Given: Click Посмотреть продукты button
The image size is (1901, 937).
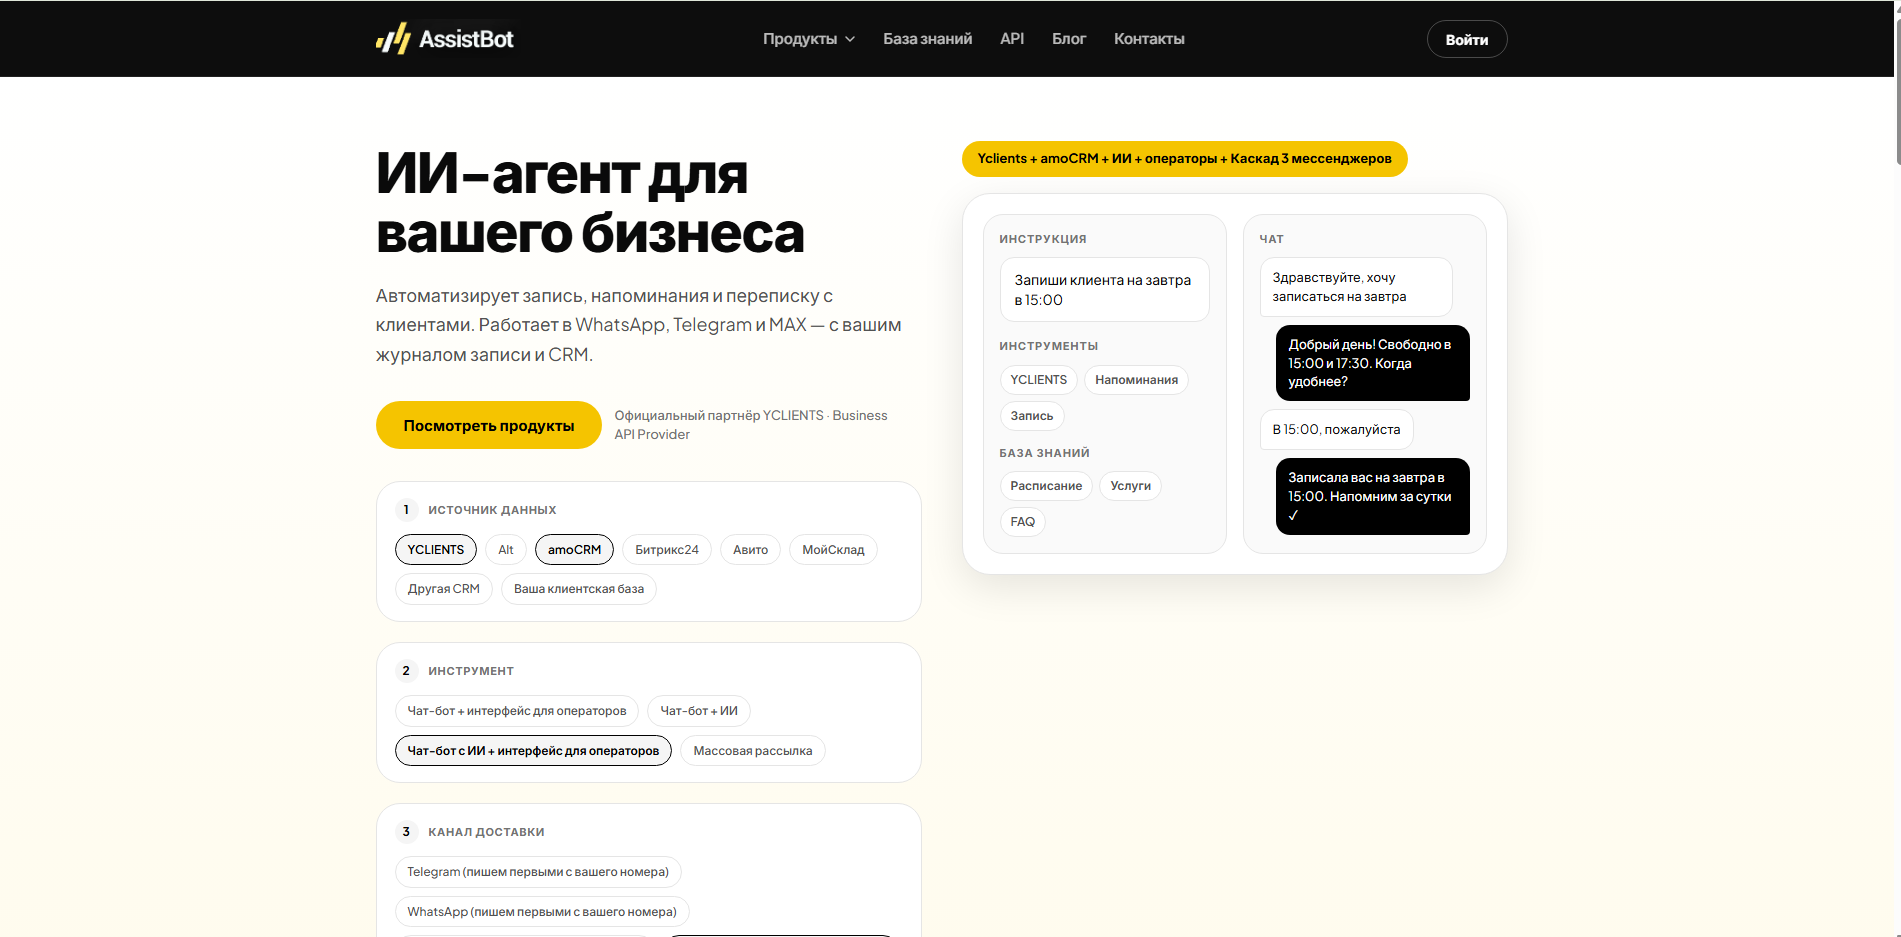Looking at the screenshot, I should point(489,425).
